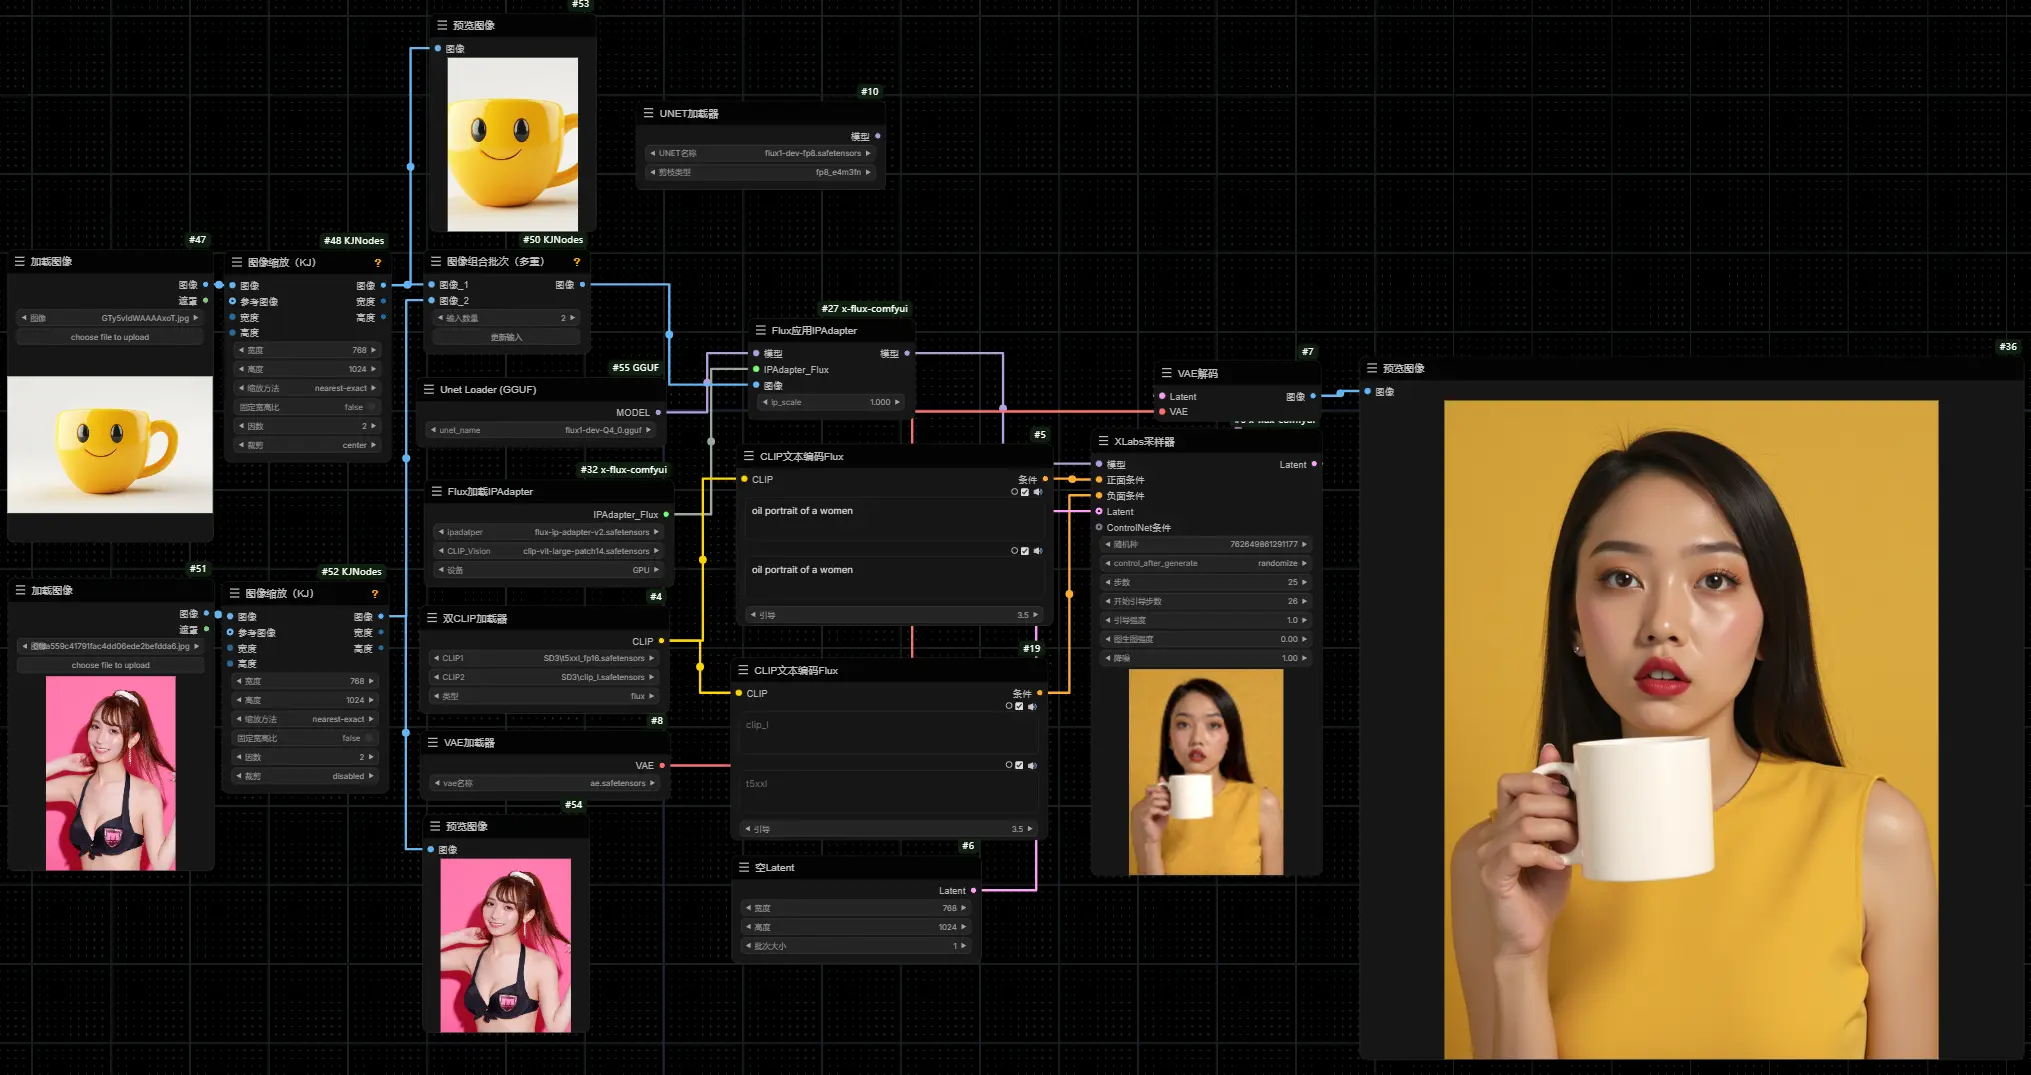Open the vae名称 ae.safetensors dropdown
Viewport: 2031px width, 1075px height.
click(545, 783)
